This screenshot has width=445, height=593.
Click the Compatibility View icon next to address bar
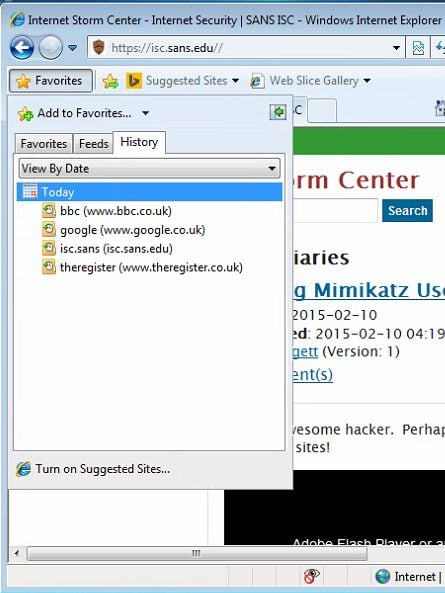click(x=418, y=48)
